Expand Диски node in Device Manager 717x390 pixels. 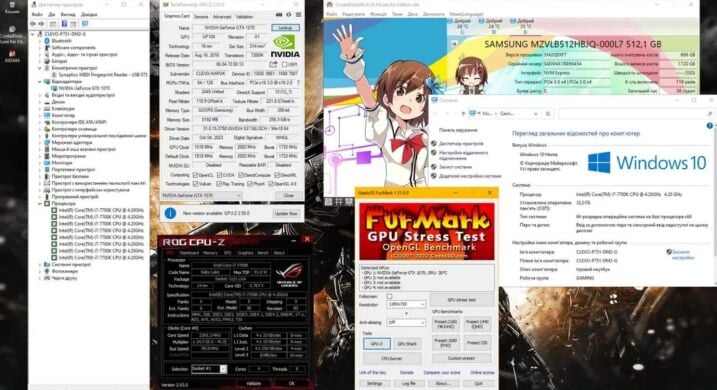(x=40, y=102)
